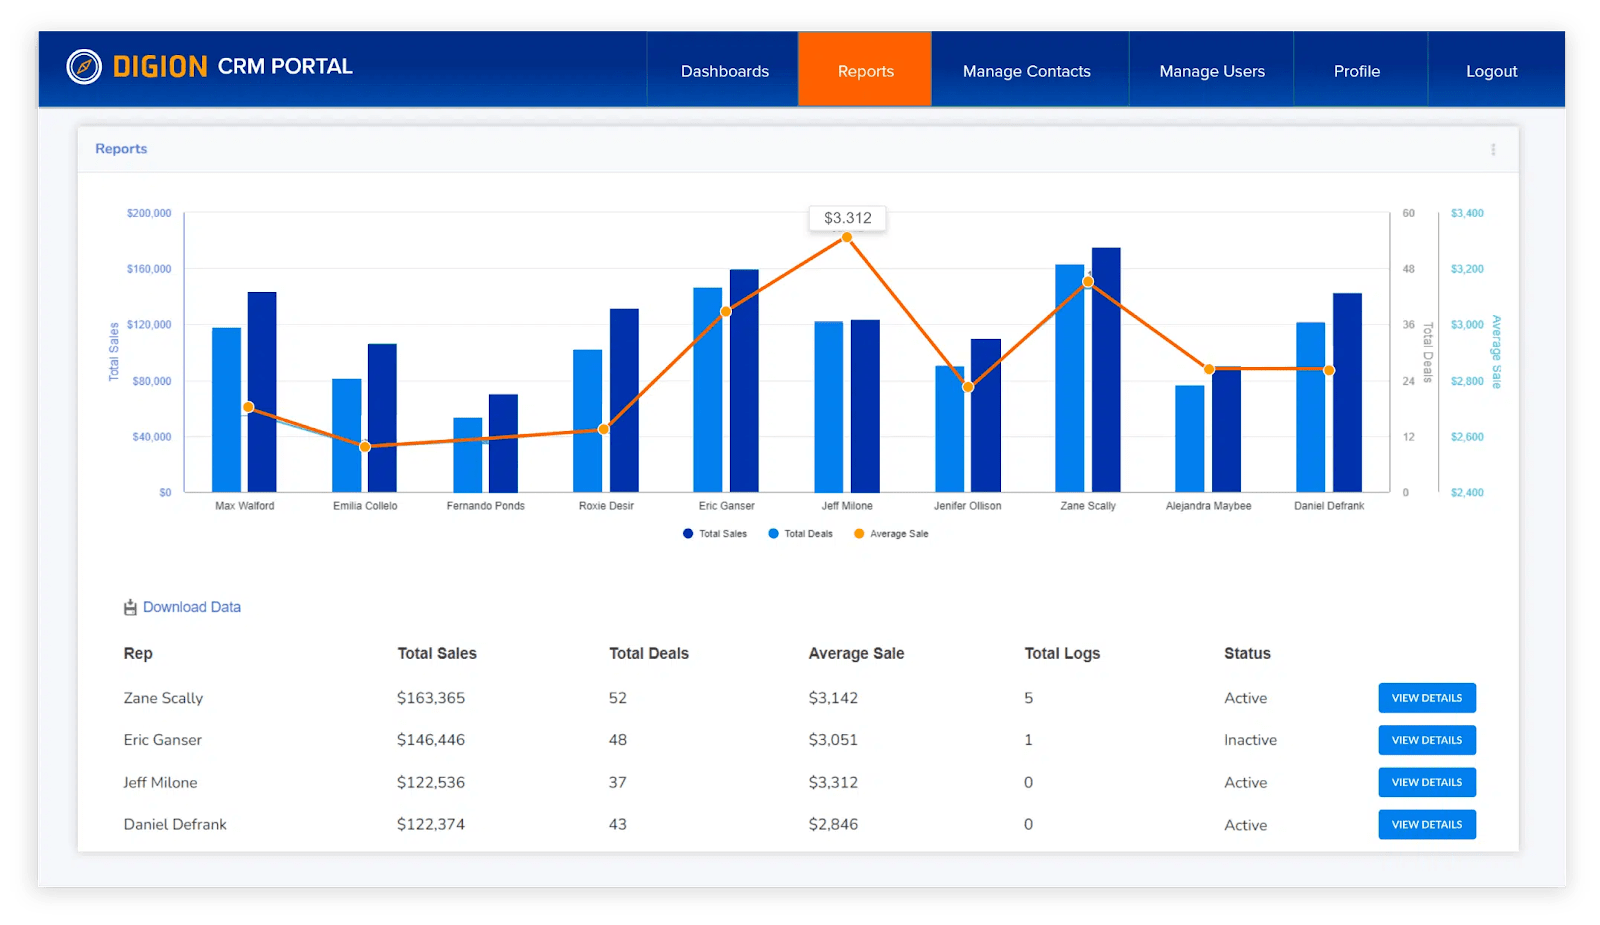Open the Reports panel three-dot options menu
The height and width of the screenshot is (925, 1600).
tap(1492, 148)
